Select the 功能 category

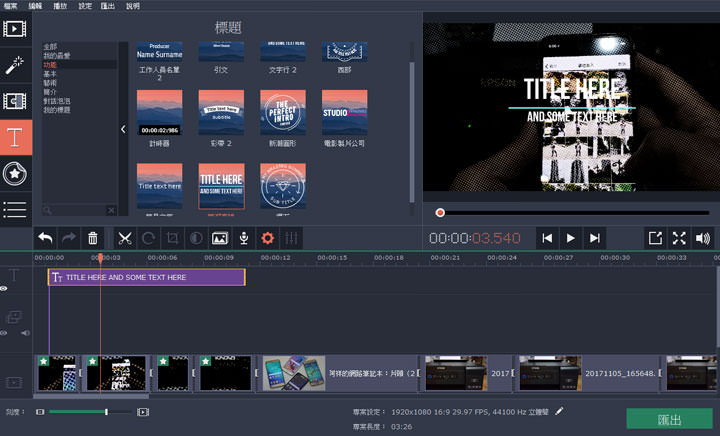[x=50, y=65]
